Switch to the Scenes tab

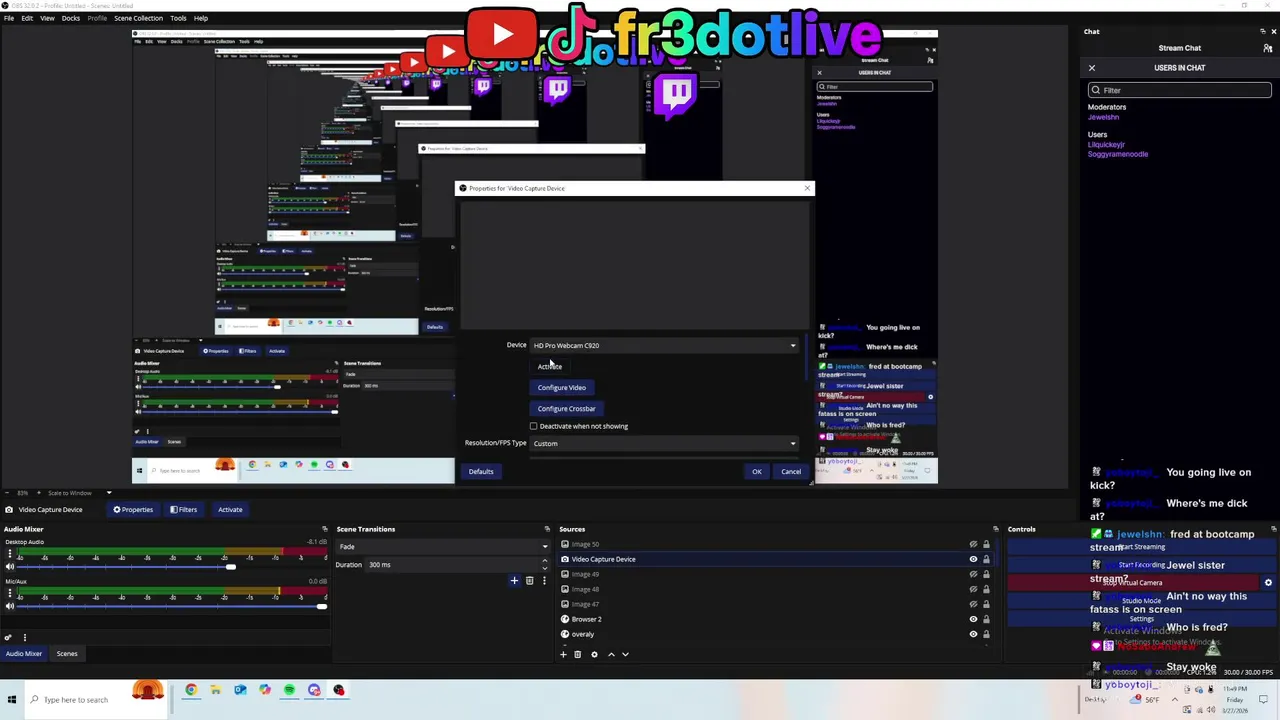tap(67, 654)
